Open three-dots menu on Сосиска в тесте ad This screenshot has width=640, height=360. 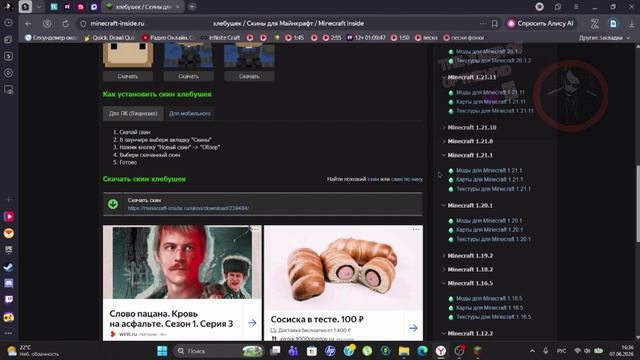click(416, 229)
